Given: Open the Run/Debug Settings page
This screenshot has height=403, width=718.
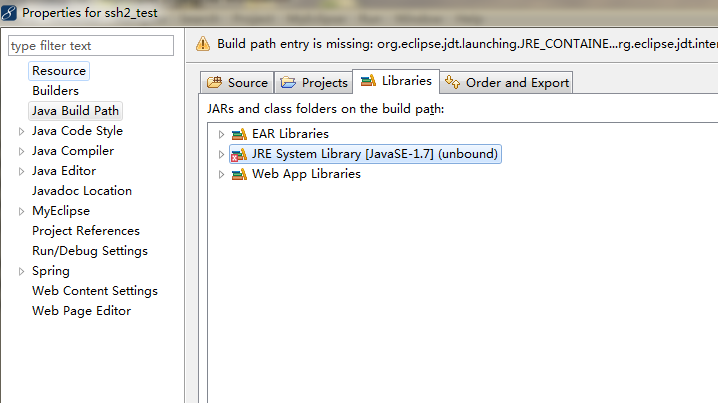Looking at the screenshot, I should (90, 251).
